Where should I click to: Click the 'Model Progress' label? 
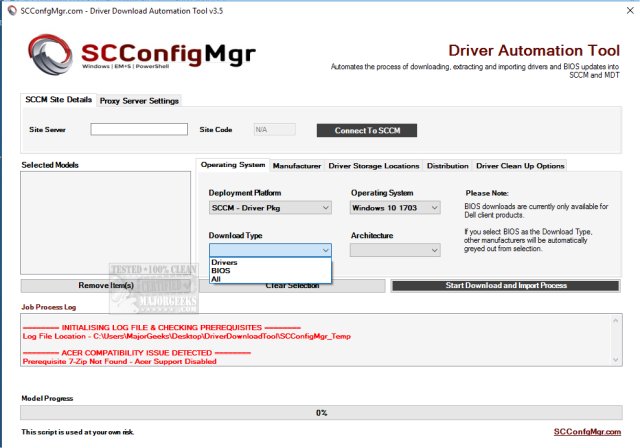(47, 398)
